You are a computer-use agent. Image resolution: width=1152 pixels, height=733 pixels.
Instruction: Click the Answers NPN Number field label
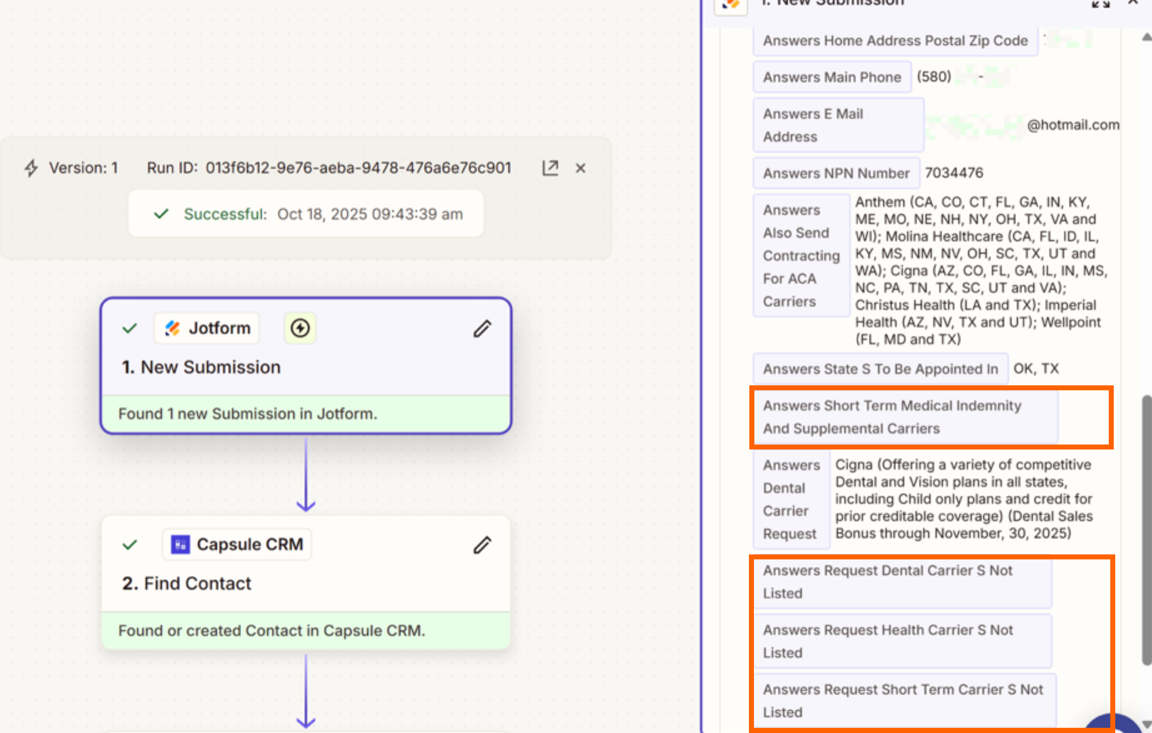pos(836,173)
